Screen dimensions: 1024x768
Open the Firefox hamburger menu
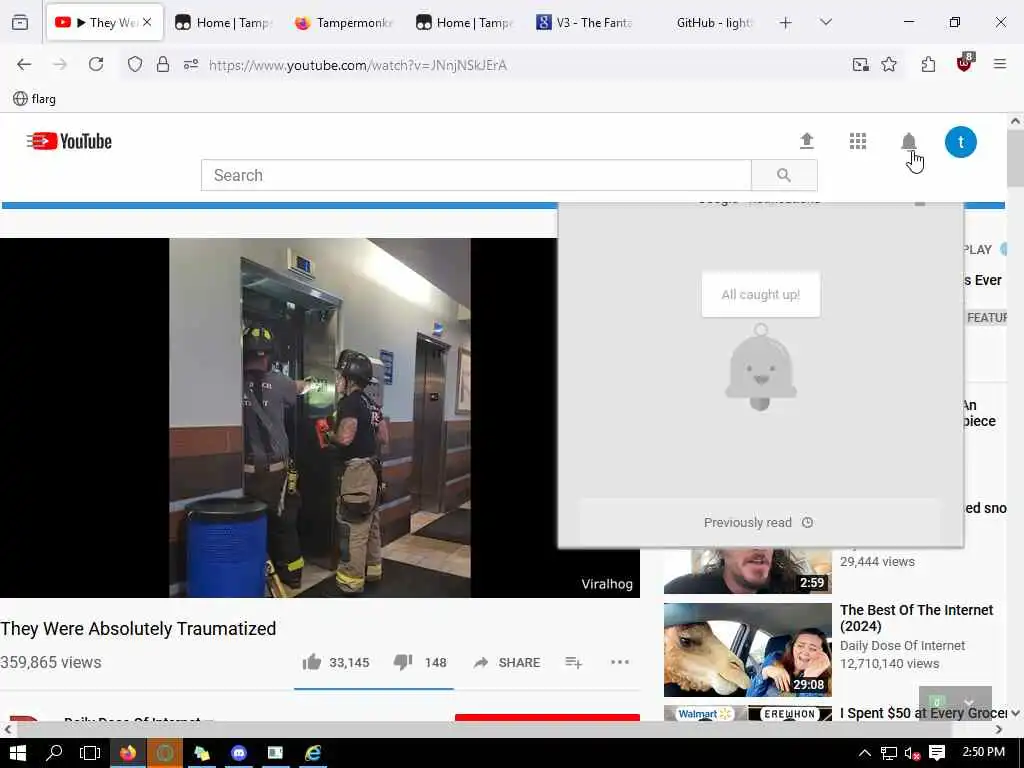[x=999, y=64]
